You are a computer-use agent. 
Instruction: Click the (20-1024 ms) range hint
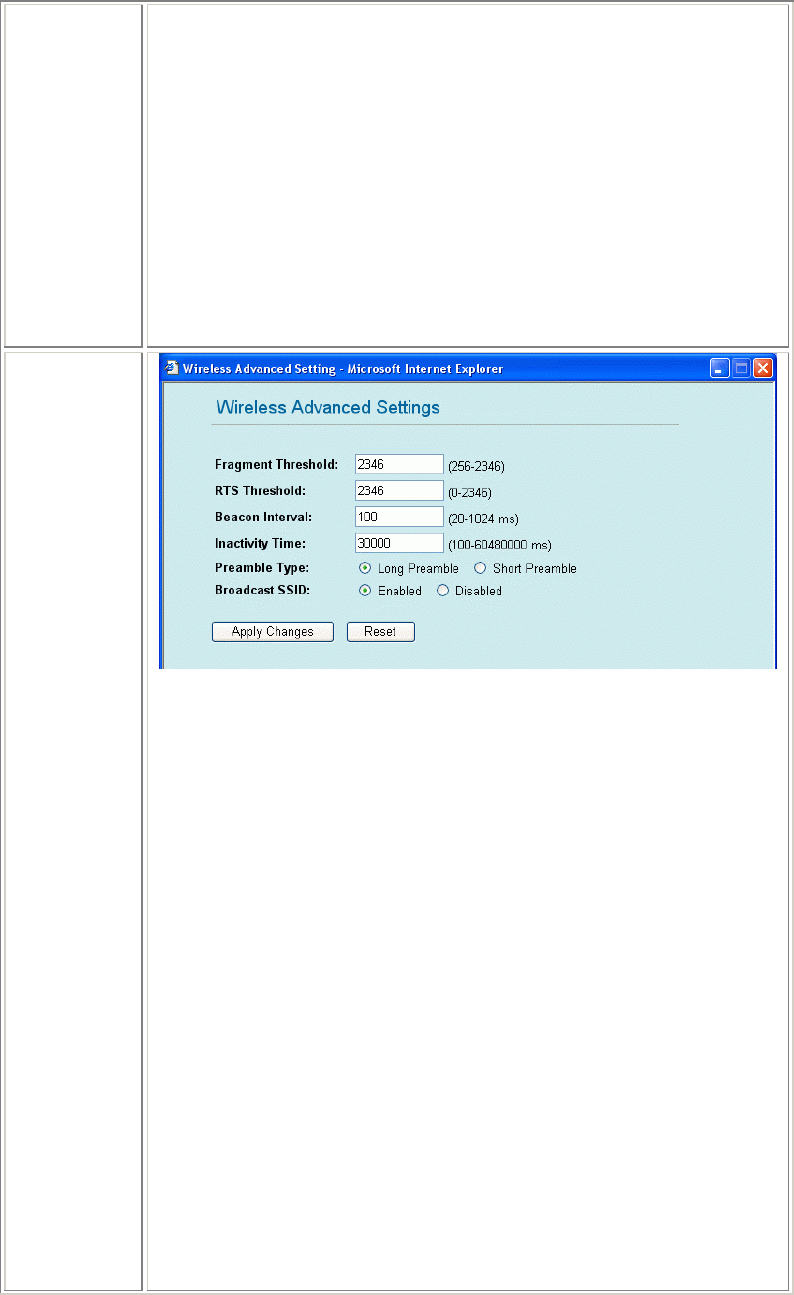click(x=483, y=519)
